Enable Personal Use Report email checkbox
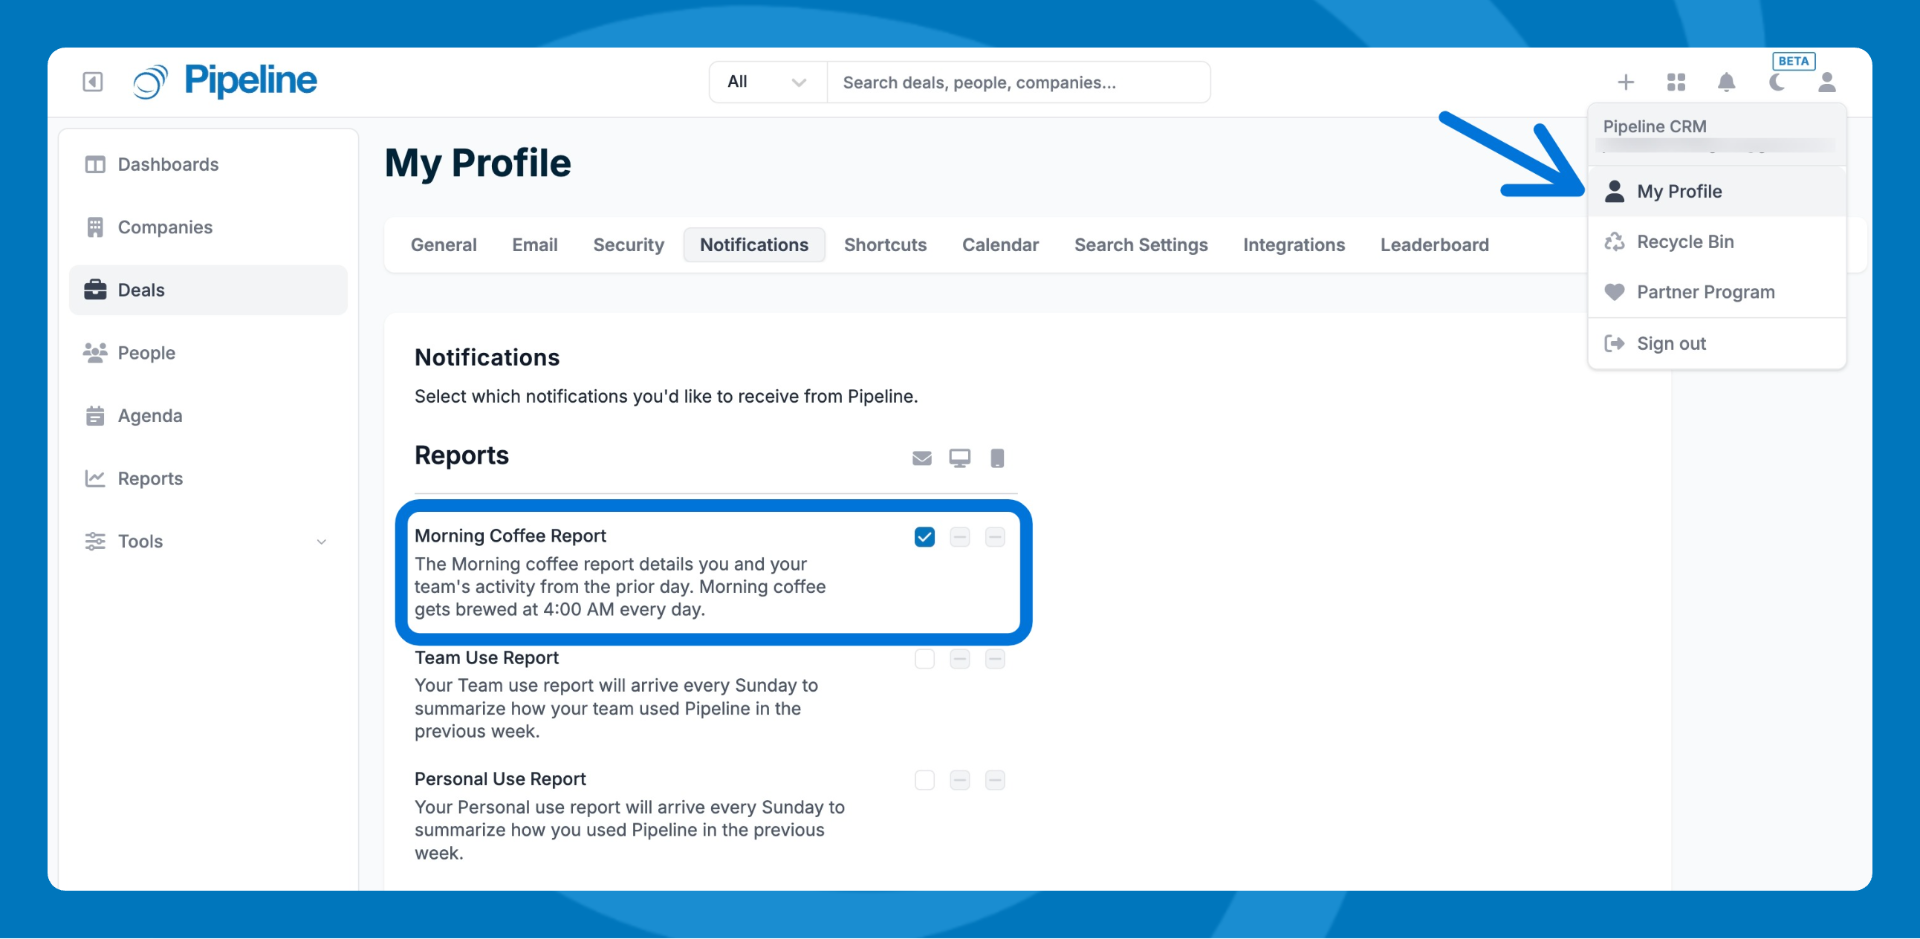The image size is (1920, 939). [x=924, y=780]
